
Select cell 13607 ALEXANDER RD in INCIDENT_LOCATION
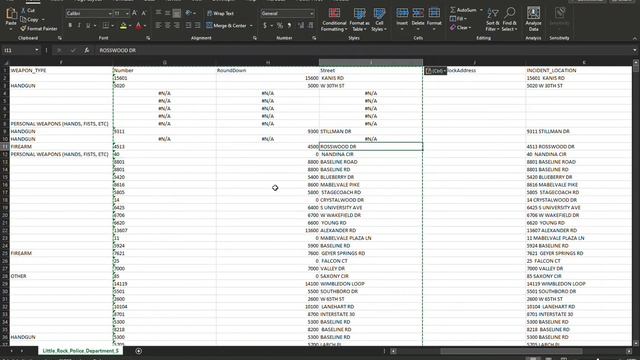(578, 231)
